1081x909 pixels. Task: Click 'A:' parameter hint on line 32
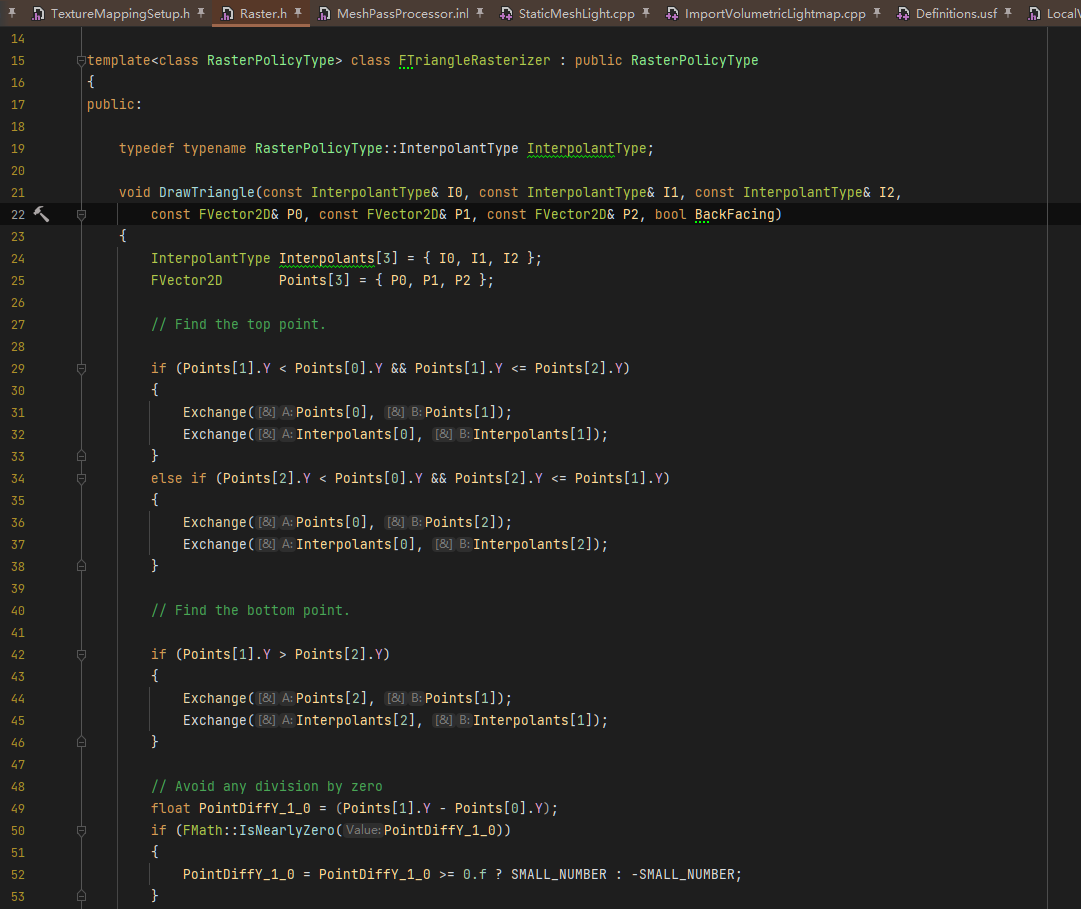[287, 434]
